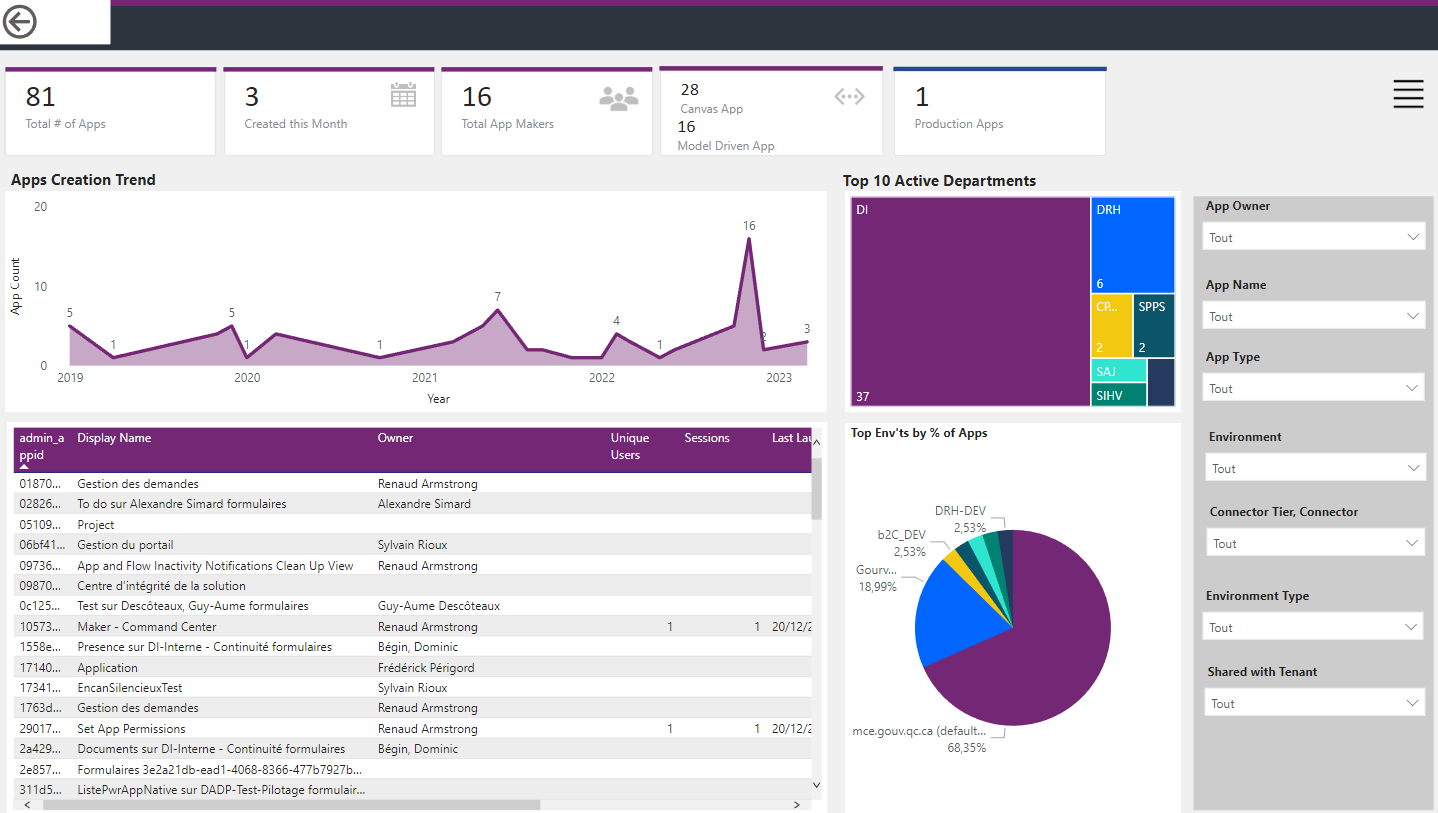Click owner 'Frédérick Périgord' cell
Image resolution: width=1438 pixels, height=813 pixels.
(426, 668)
